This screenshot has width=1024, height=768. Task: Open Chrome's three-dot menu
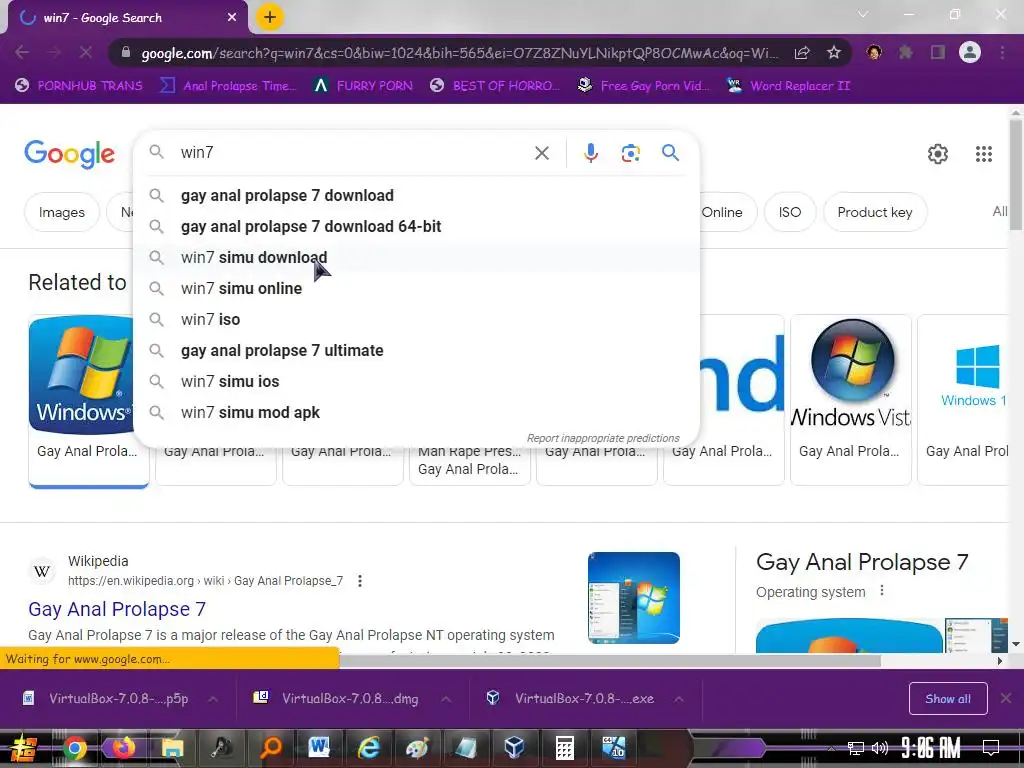tap(1002, 52)
